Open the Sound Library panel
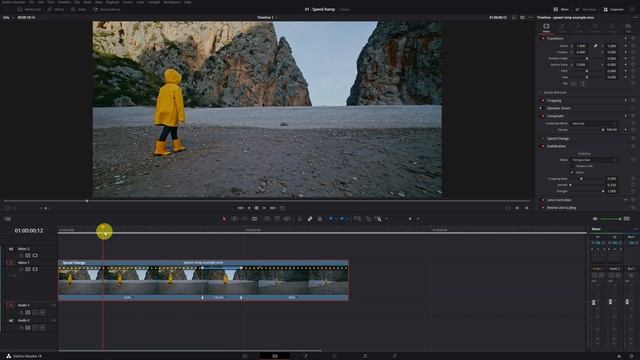The width and height of the screenshot is (640, 360). pyautogui.click(x=106, y=9)
